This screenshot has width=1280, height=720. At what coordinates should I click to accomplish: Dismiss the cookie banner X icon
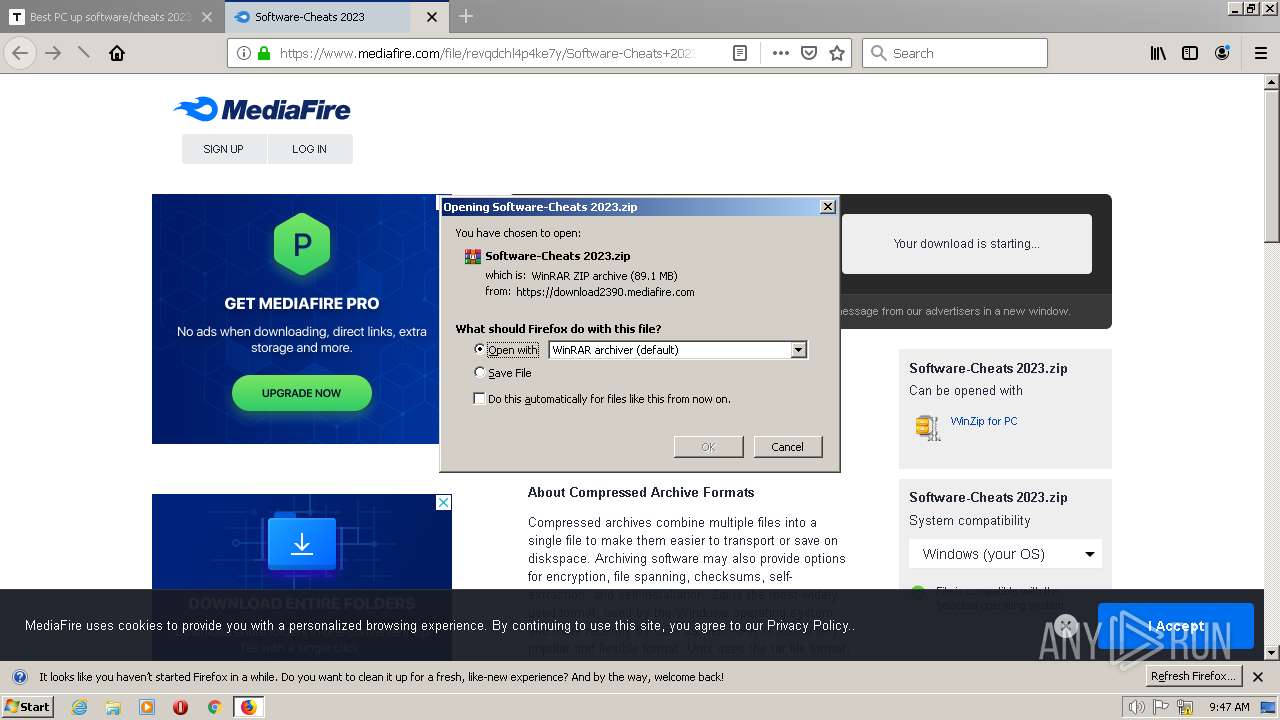pos(1066,626)
